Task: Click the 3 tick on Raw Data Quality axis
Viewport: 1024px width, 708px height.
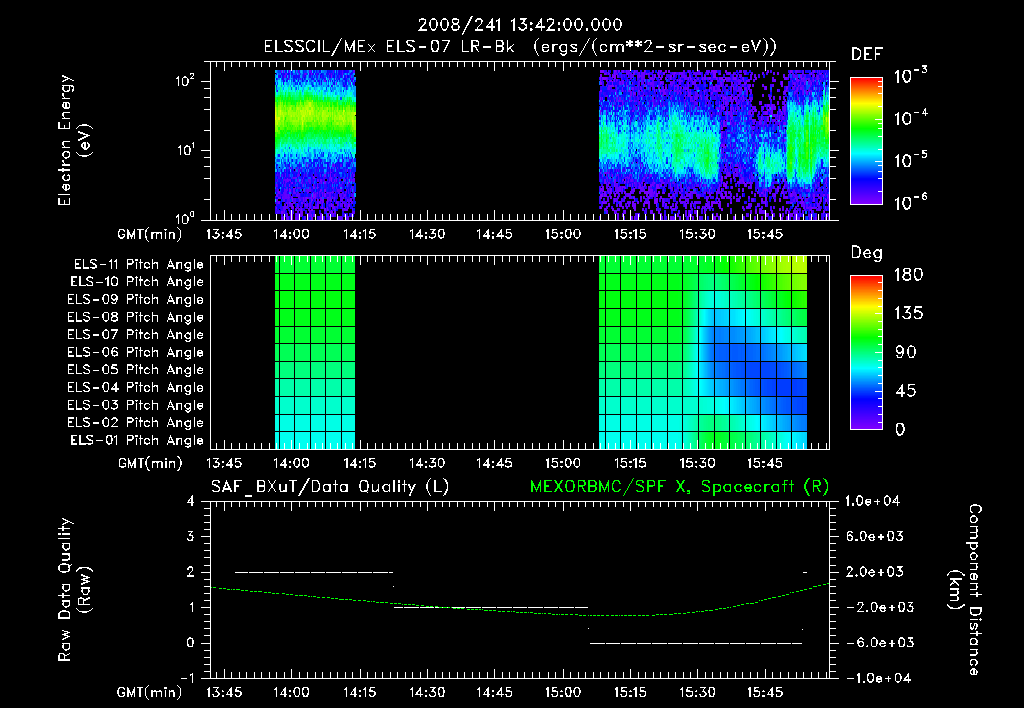Action: [x=191, y=537]
